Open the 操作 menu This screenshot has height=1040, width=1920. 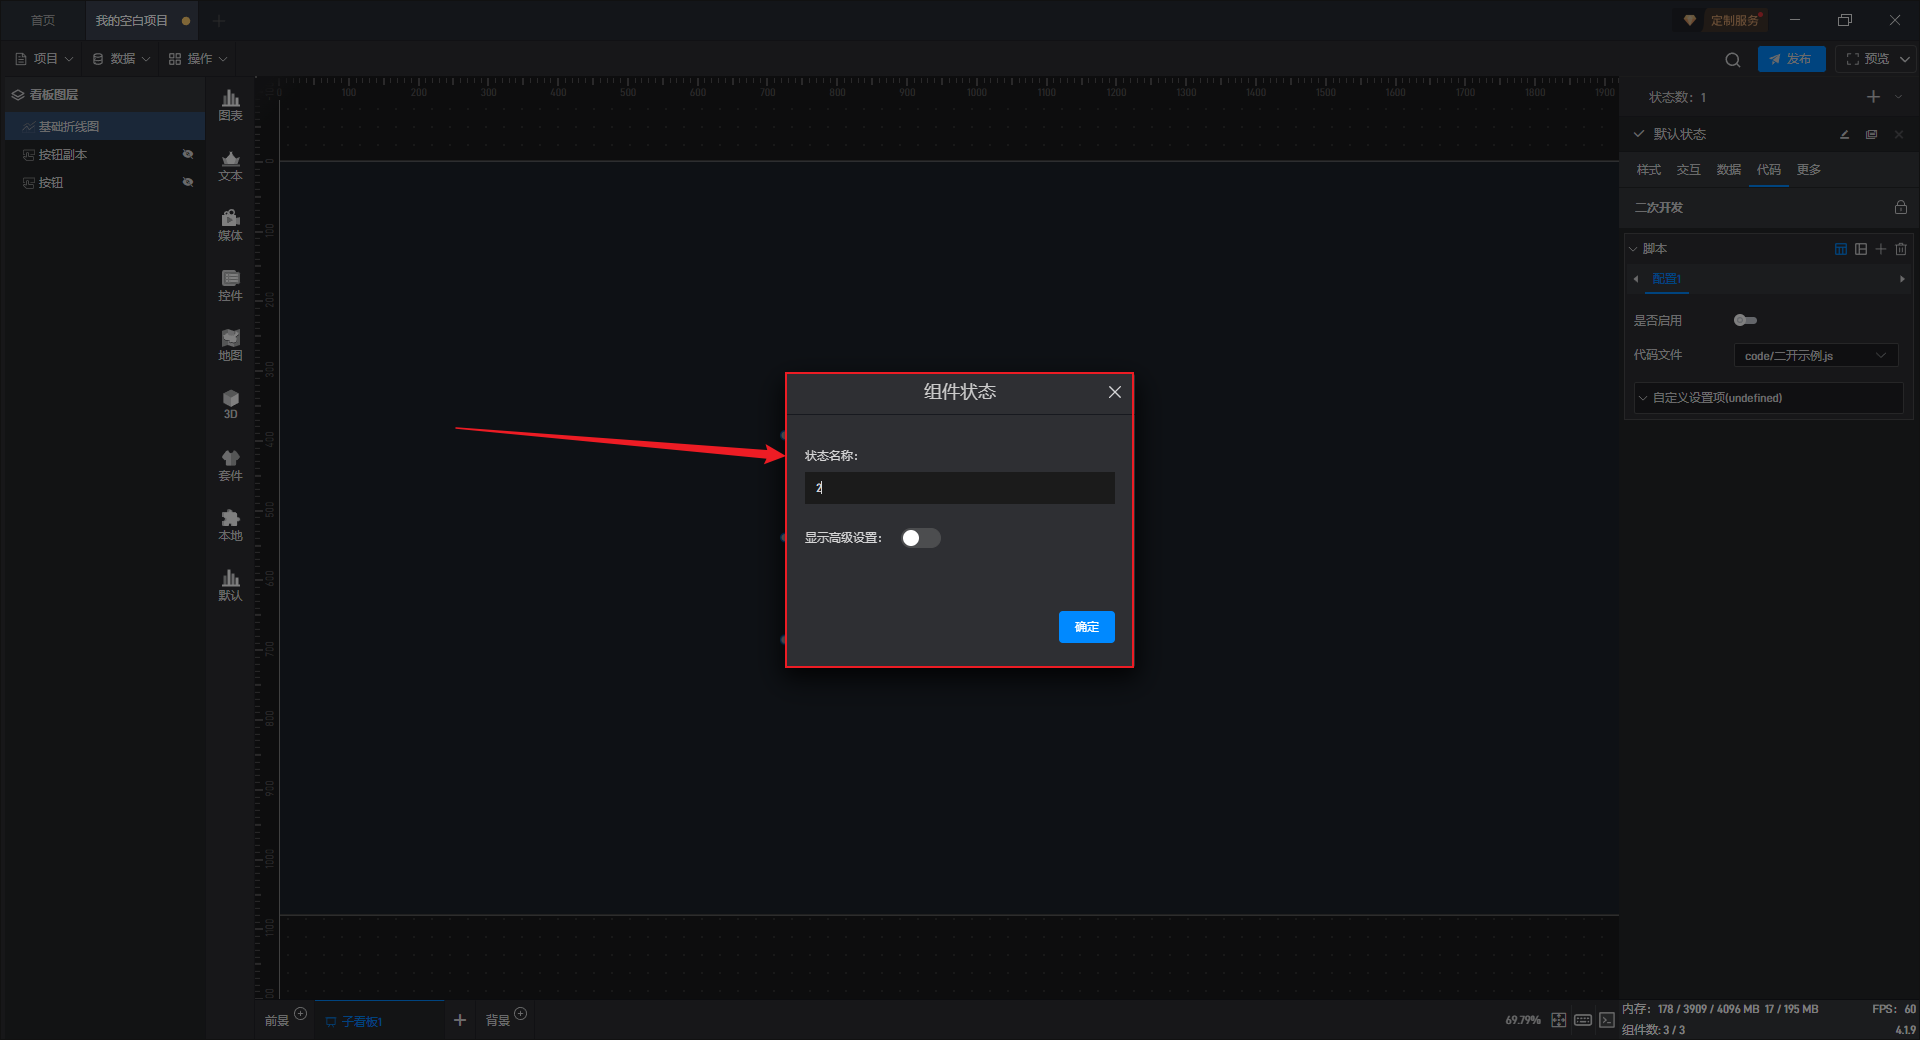click(198, 59)
